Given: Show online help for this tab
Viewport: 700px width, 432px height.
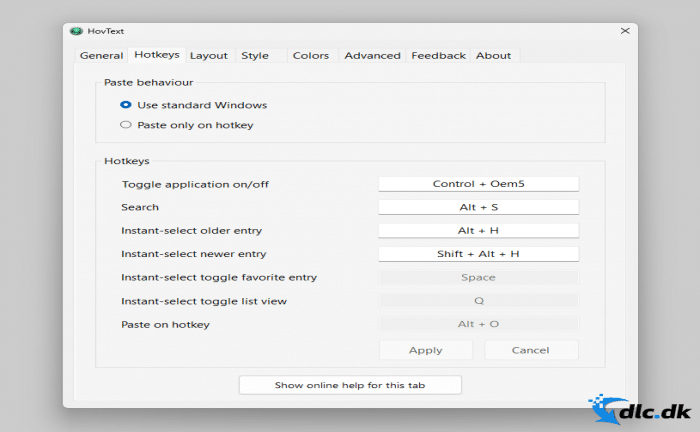Looking at the screenshot, I should coord(350,385).
